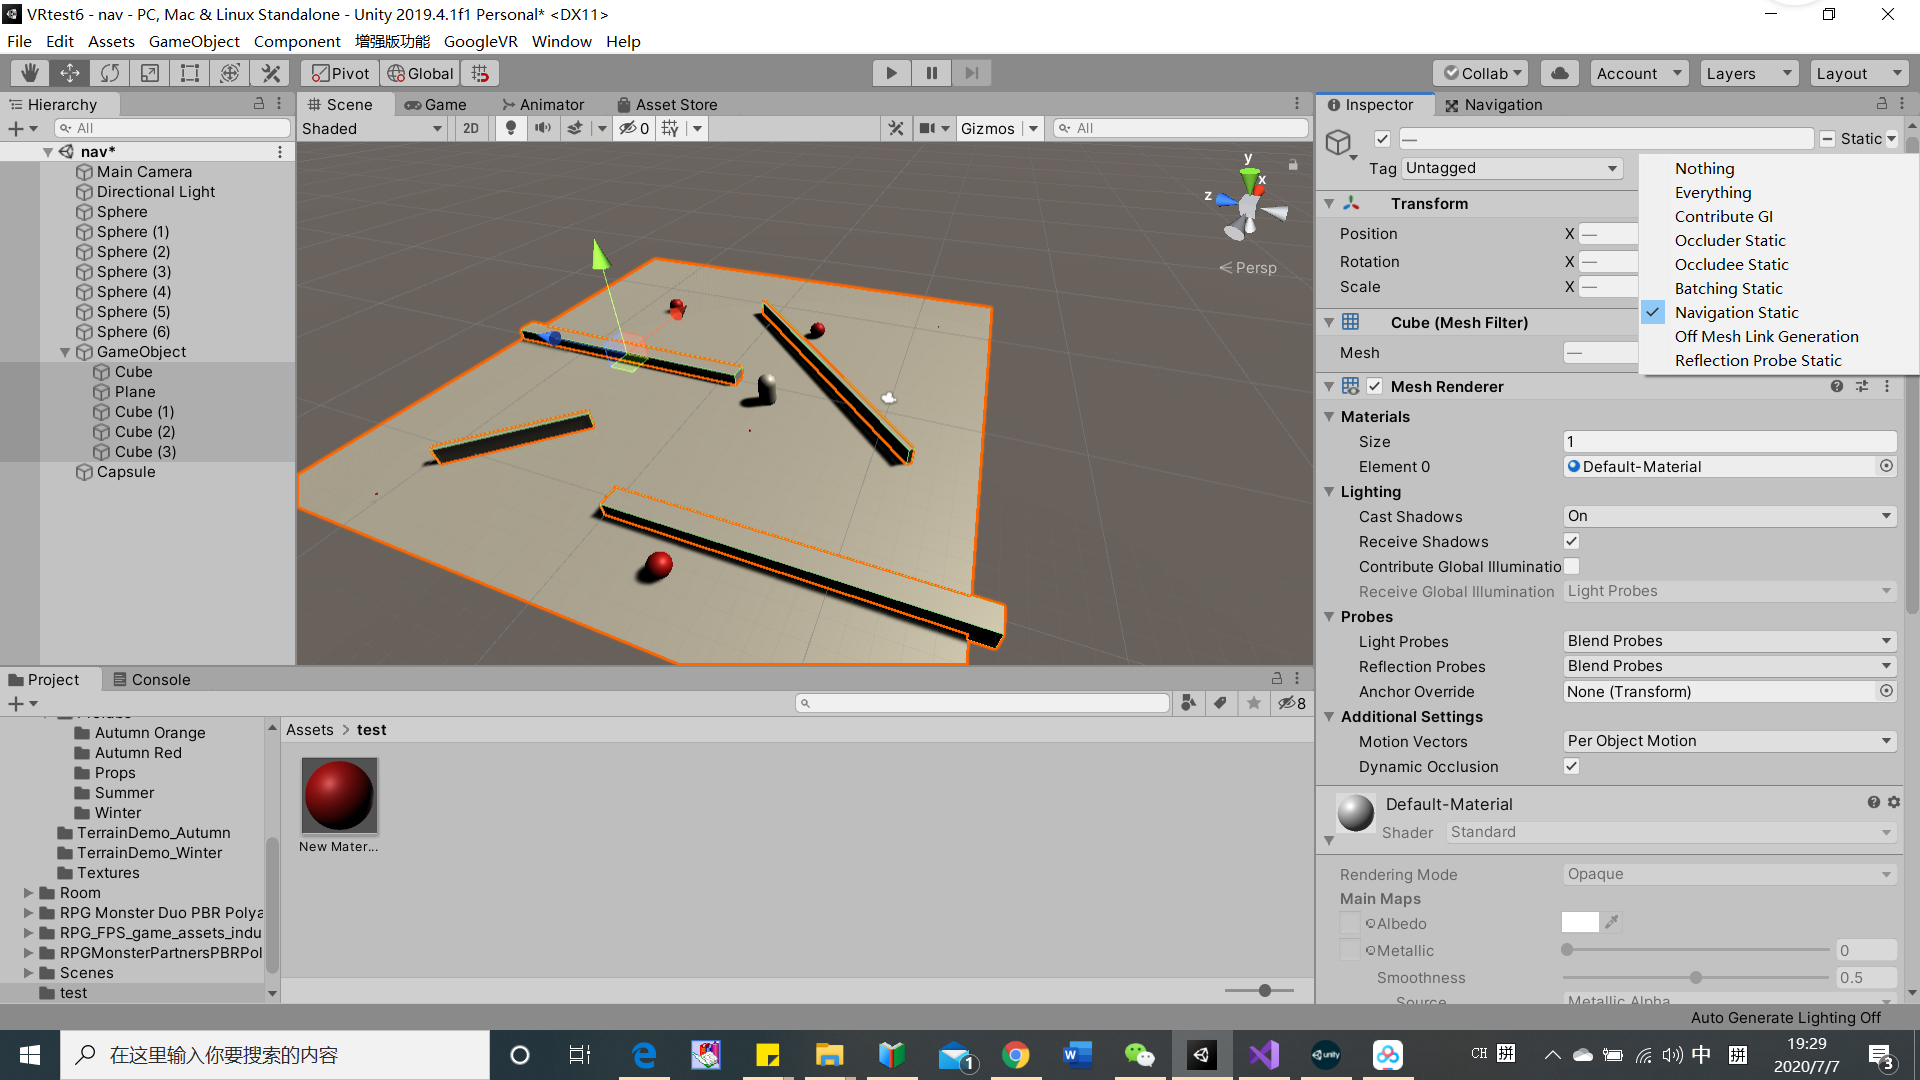This screenshot has width=1920, height=1080.
Task: Click the Pivot toggle button
Action: (x=340, y=73)
